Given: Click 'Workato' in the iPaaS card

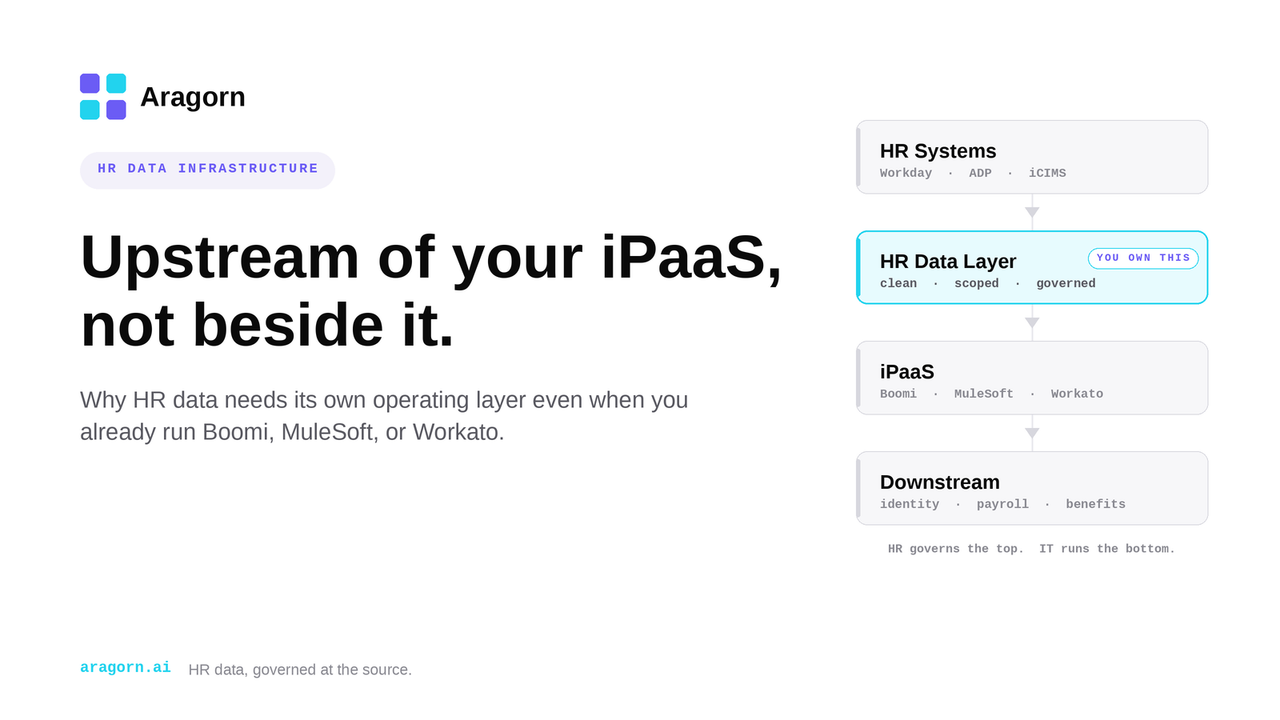Looking at the screenshot, I should [x=1077, y=395].
